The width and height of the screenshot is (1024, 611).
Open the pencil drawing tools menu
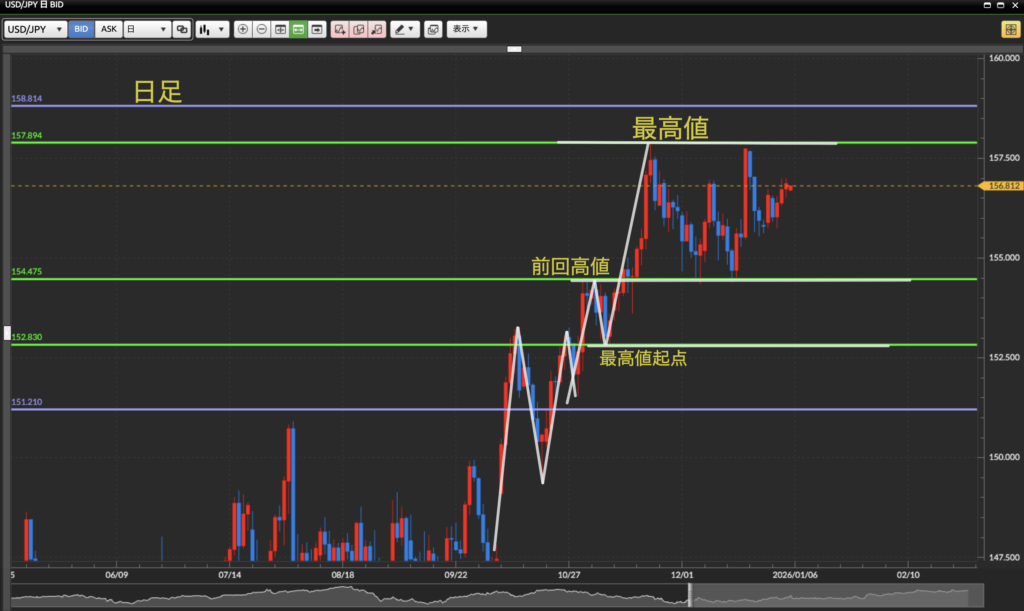405,30
